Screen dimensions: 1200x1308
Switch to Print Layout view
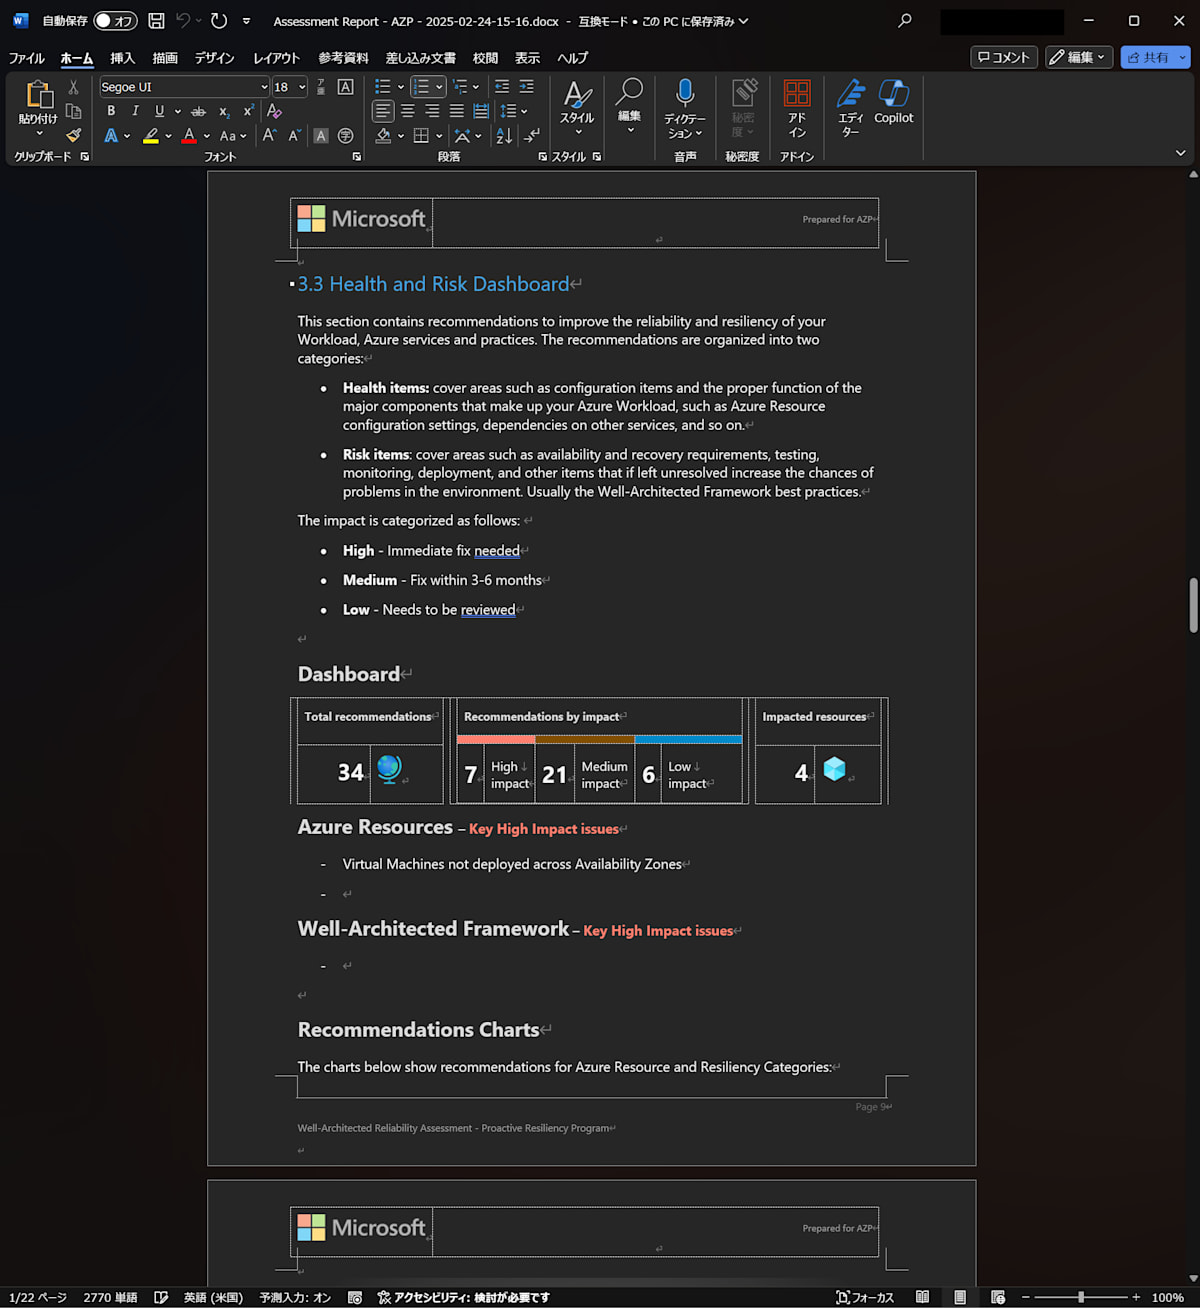[x=960, y=1297]
